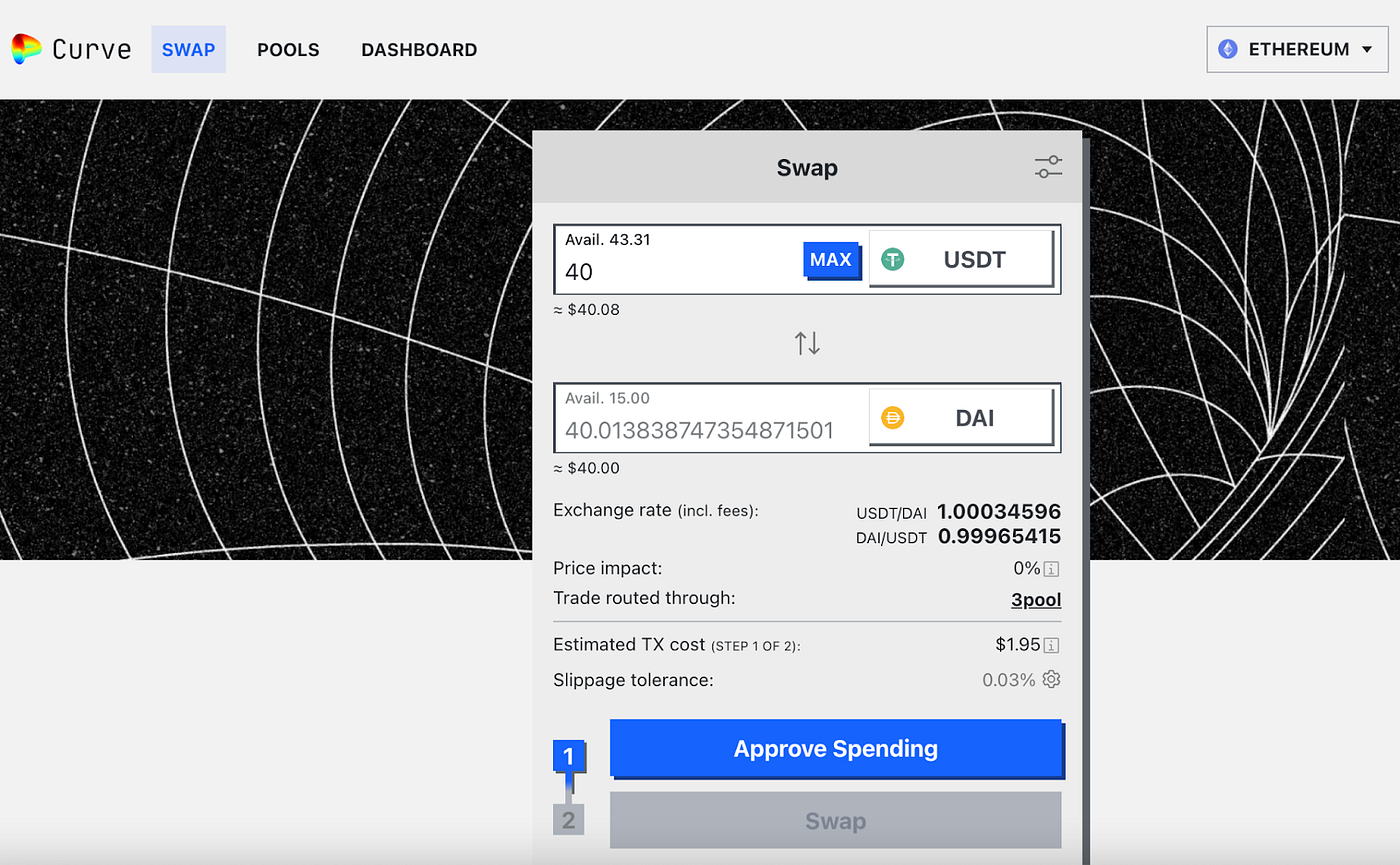Click the price impact info icon
The width and height of the screenshot is (1400, 865).
pyautogui.click(x=1051, y=569)
